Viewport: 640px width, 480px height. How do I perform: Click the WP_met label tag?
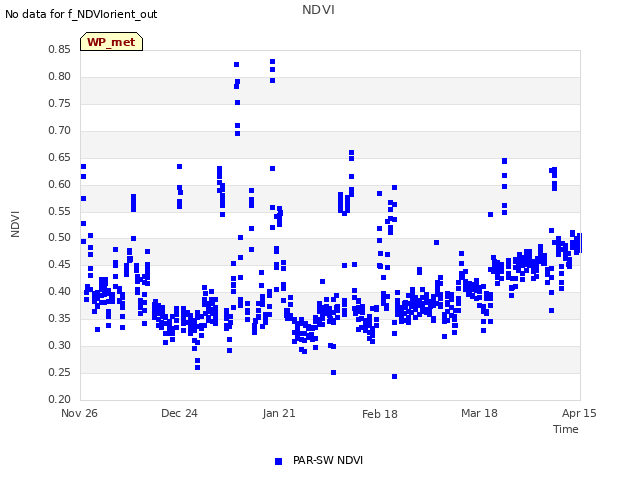coord(111,42)
